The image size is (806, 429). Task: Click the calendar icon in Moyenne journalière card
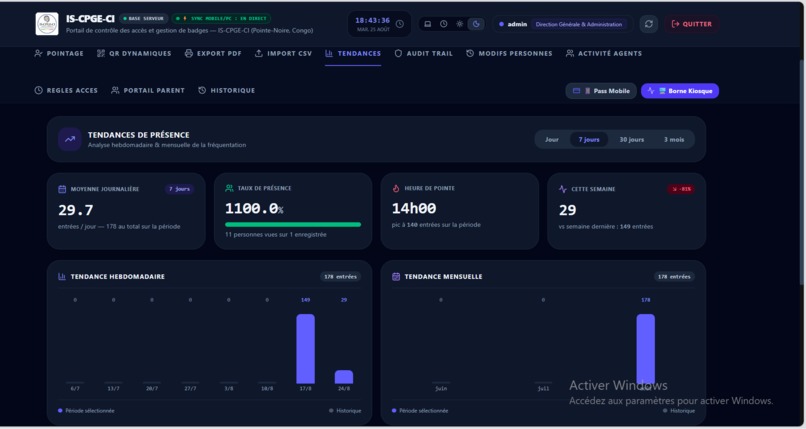click(62, 189)
